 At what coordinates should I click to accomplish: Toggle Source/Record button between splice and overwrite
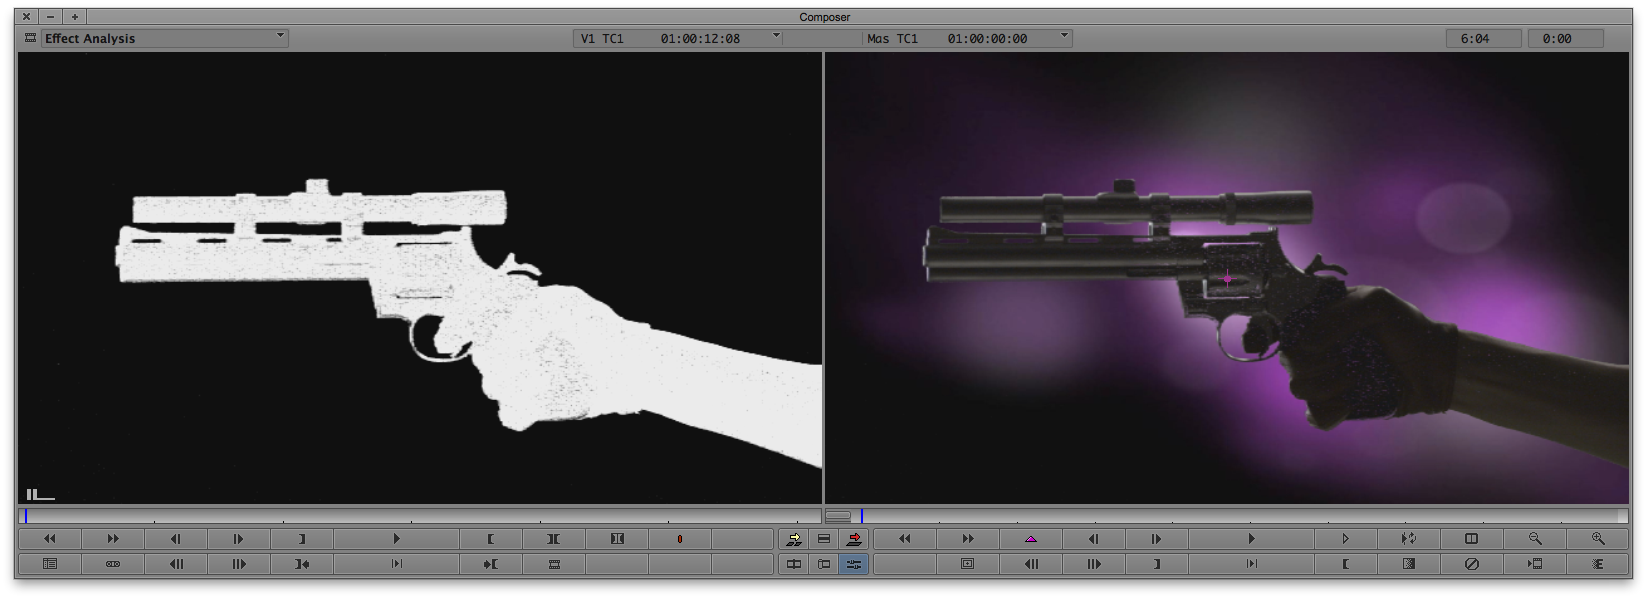(824, 539)
